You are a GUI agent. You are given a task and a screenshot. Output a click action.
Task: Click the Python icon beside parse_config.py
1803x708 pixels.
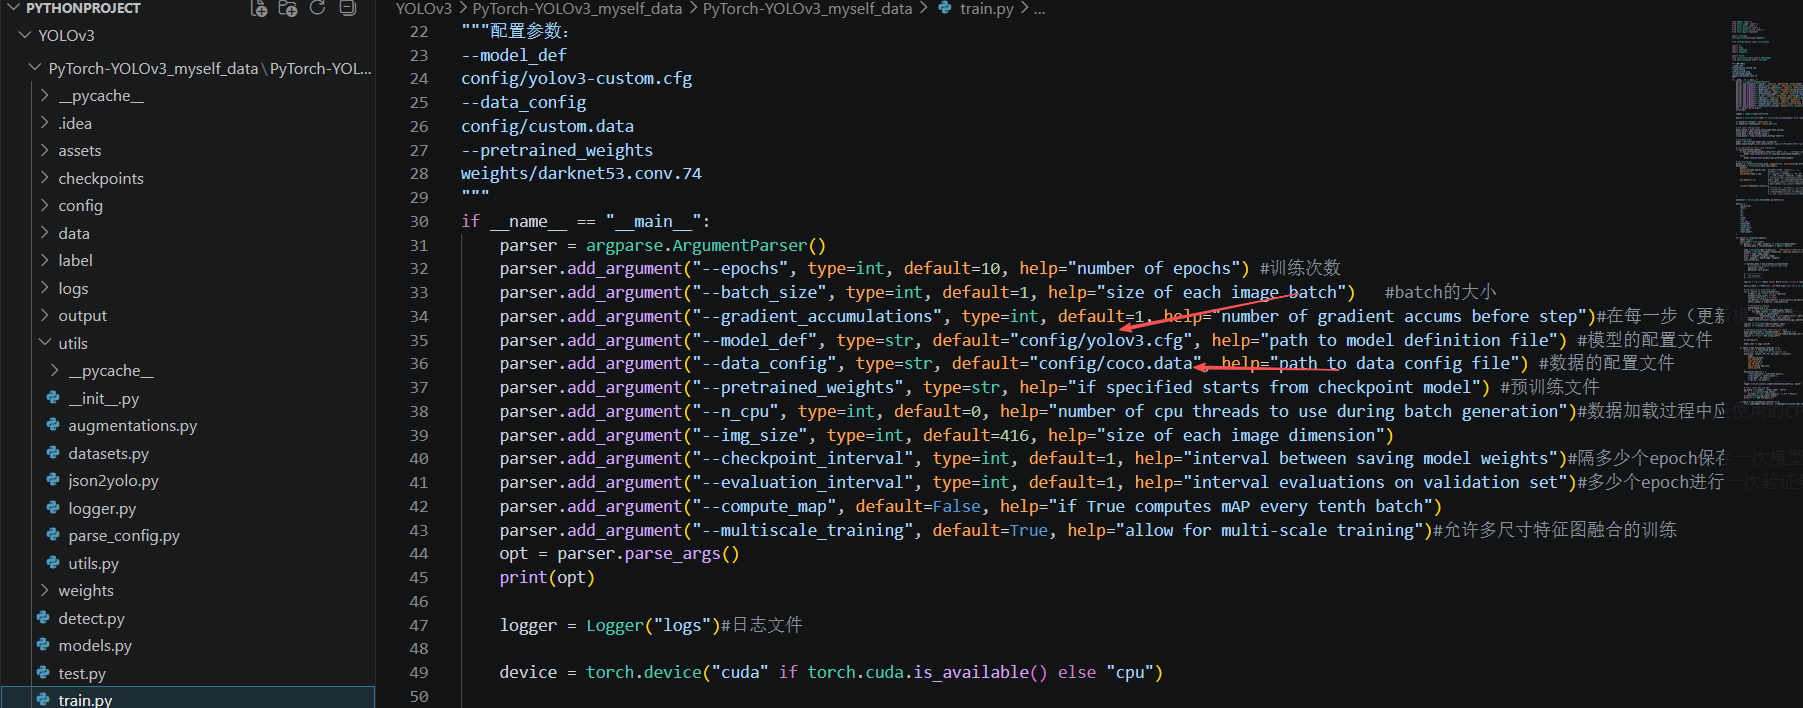coord(53,535)
